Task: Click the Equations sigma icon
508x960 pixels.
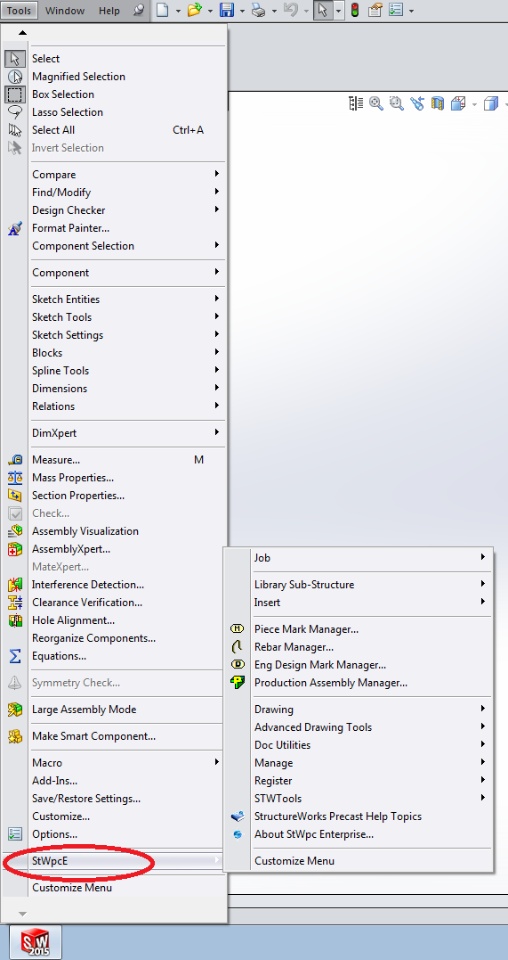Action: [x=15, y=656]
